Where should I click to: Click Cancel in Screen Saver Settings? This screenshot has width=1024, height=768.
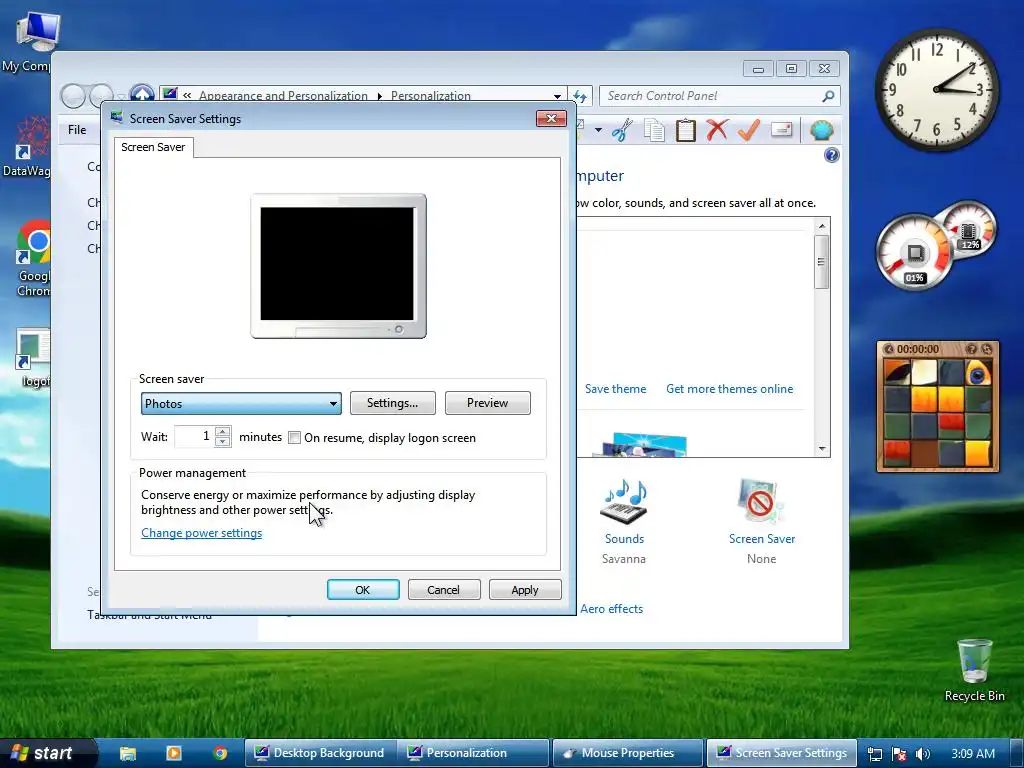[444, 590]
